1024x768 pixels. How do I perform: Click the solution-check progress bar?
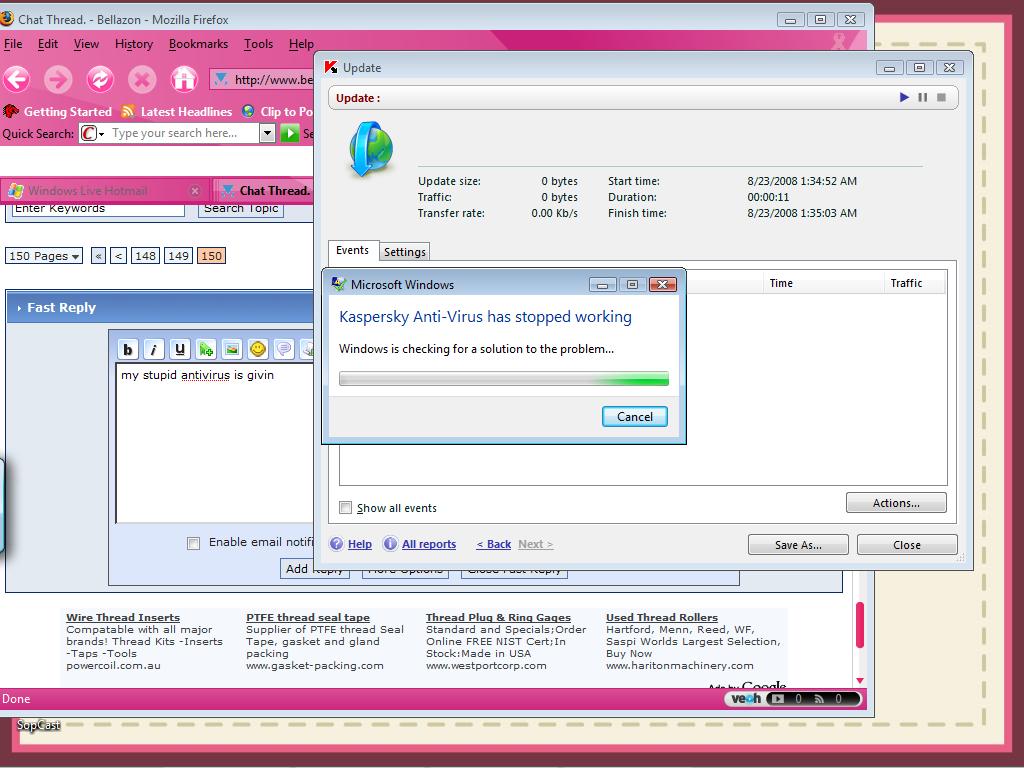504,379
